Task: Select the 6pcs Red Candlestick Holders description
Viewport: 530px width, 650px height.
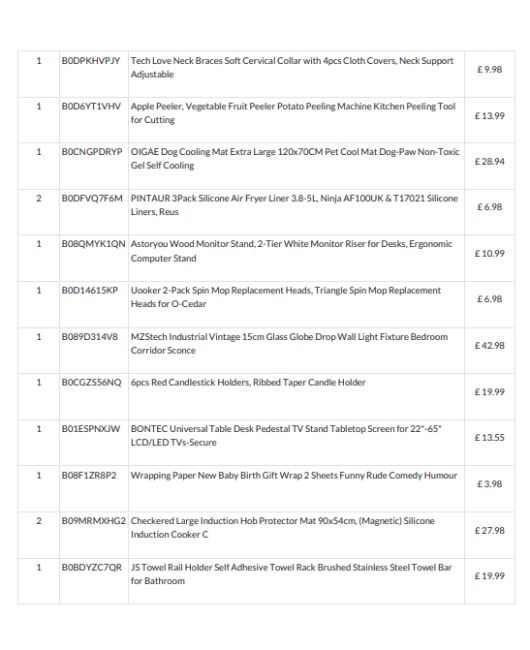Action: pyautogui.click(x=248, y=383)
